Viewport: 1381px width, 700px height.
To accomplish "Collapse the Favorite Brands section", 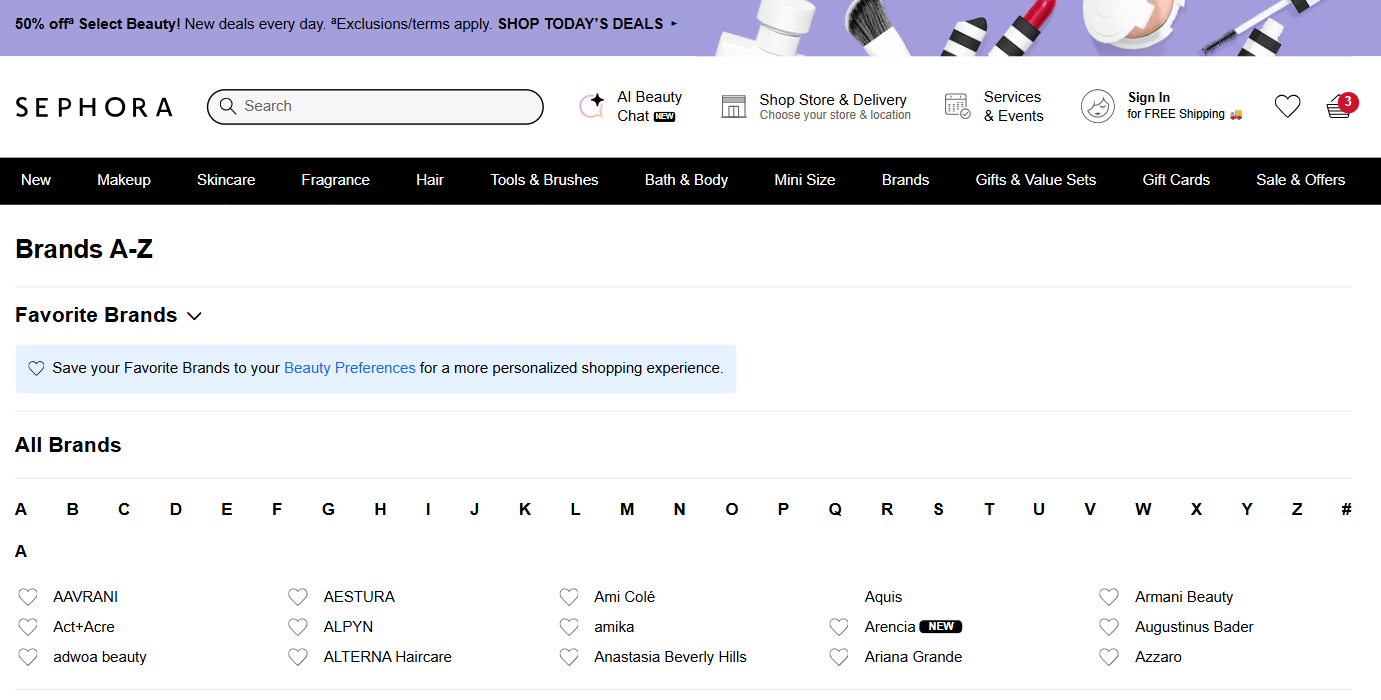I will coord(194,316).
